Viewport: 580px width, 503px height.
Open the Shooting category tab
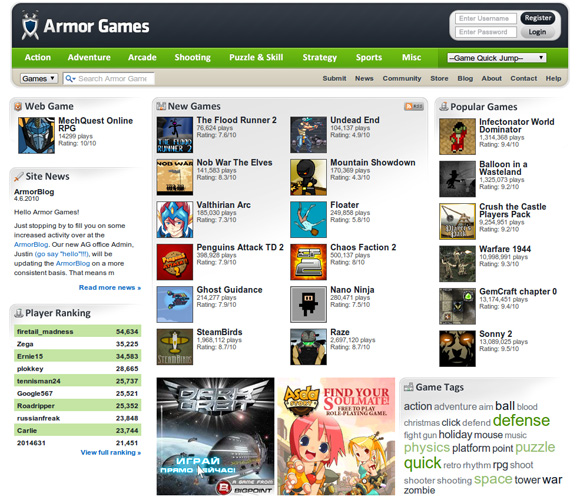coord(192,57)
